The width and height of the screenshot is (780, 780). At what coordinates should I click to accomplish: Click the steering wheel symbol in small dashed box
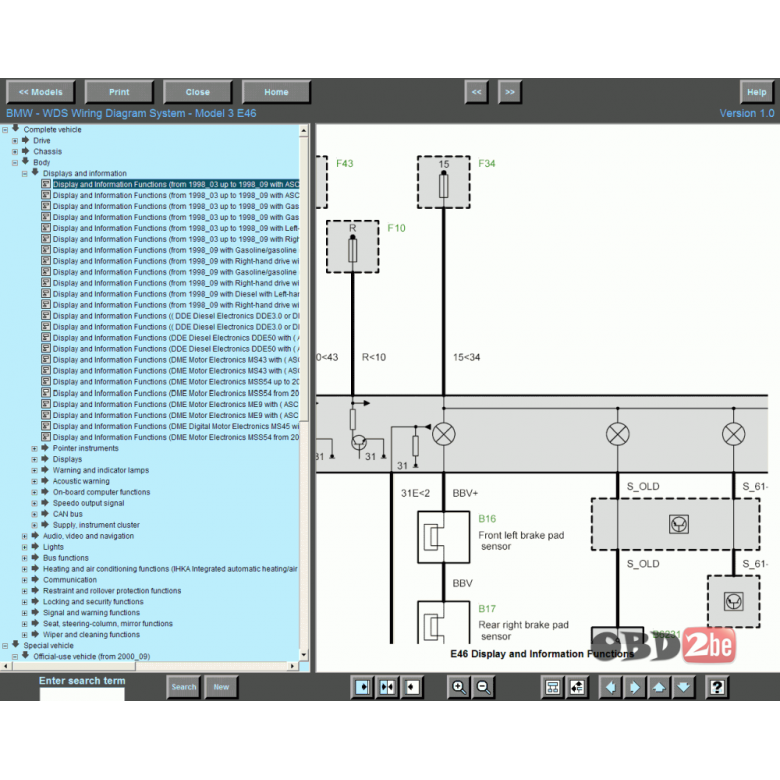(733, 601)
